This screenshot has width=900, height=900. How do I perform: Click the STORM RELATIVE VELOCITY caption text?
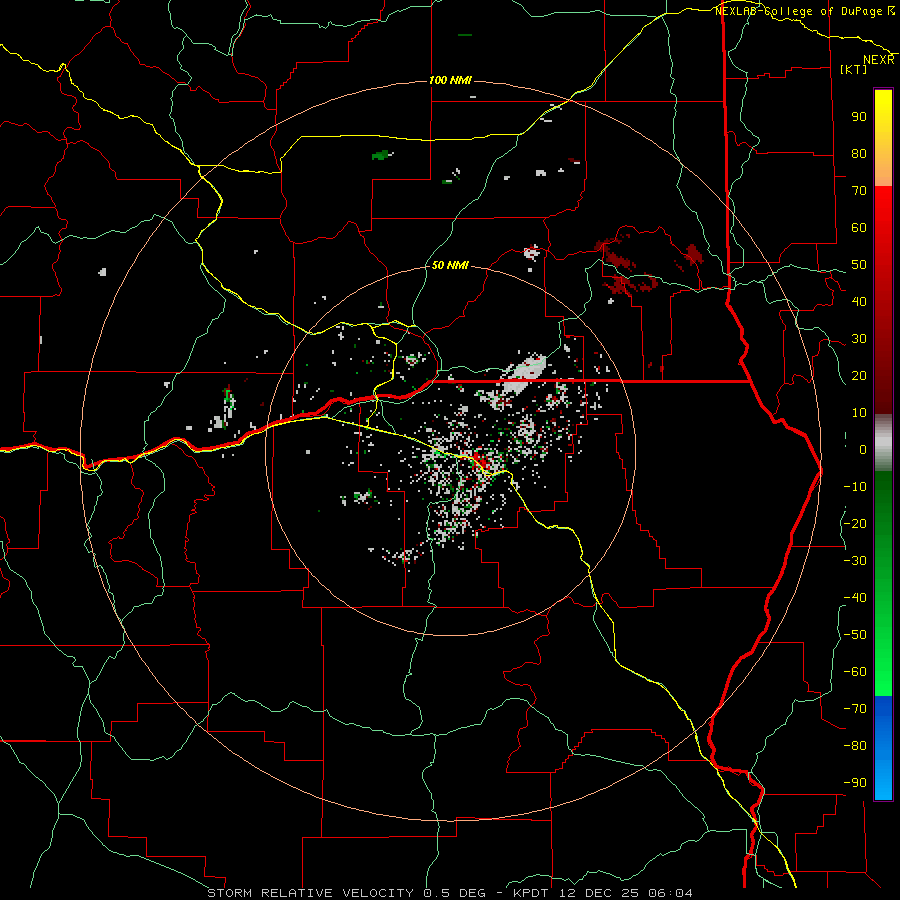(x=310, y=893)
